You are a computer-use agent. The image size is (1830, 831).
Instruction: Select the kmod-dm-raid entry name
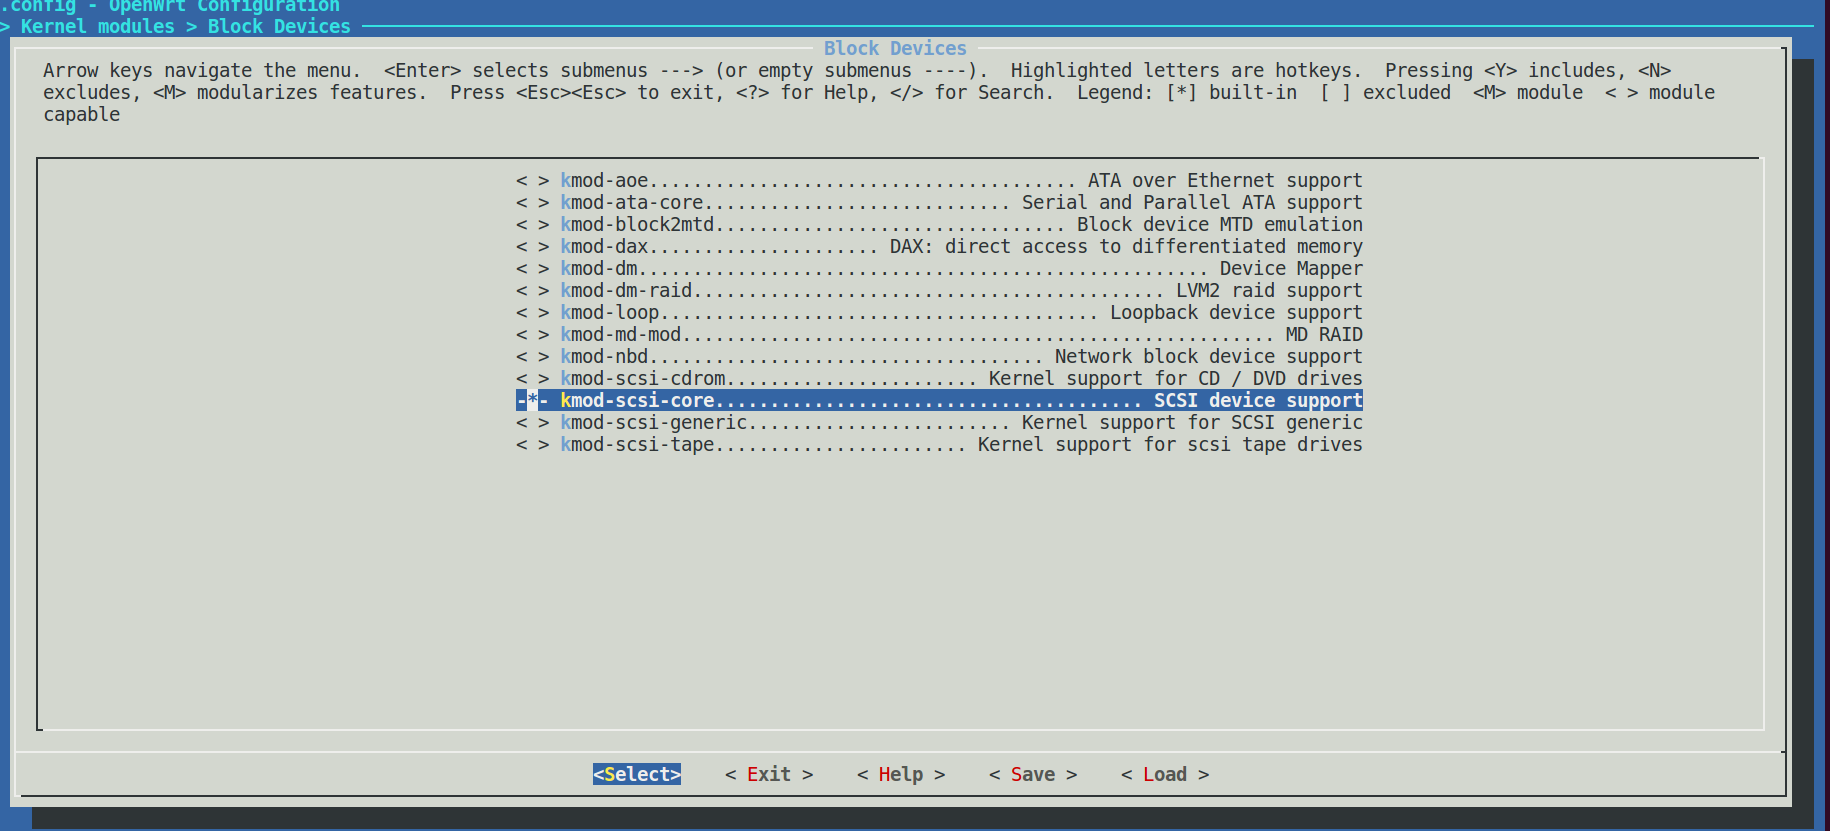click(626, 291)
